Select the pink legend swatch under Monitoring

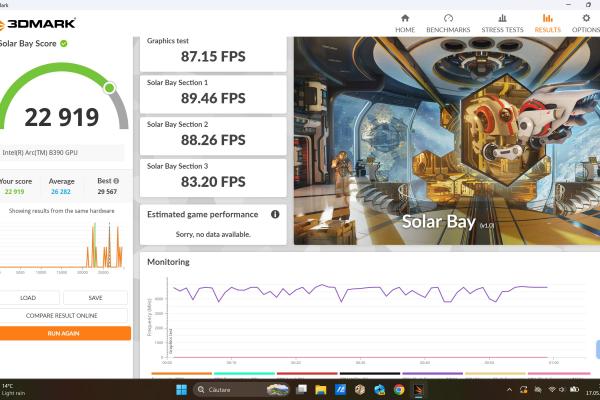coord(559,374)
